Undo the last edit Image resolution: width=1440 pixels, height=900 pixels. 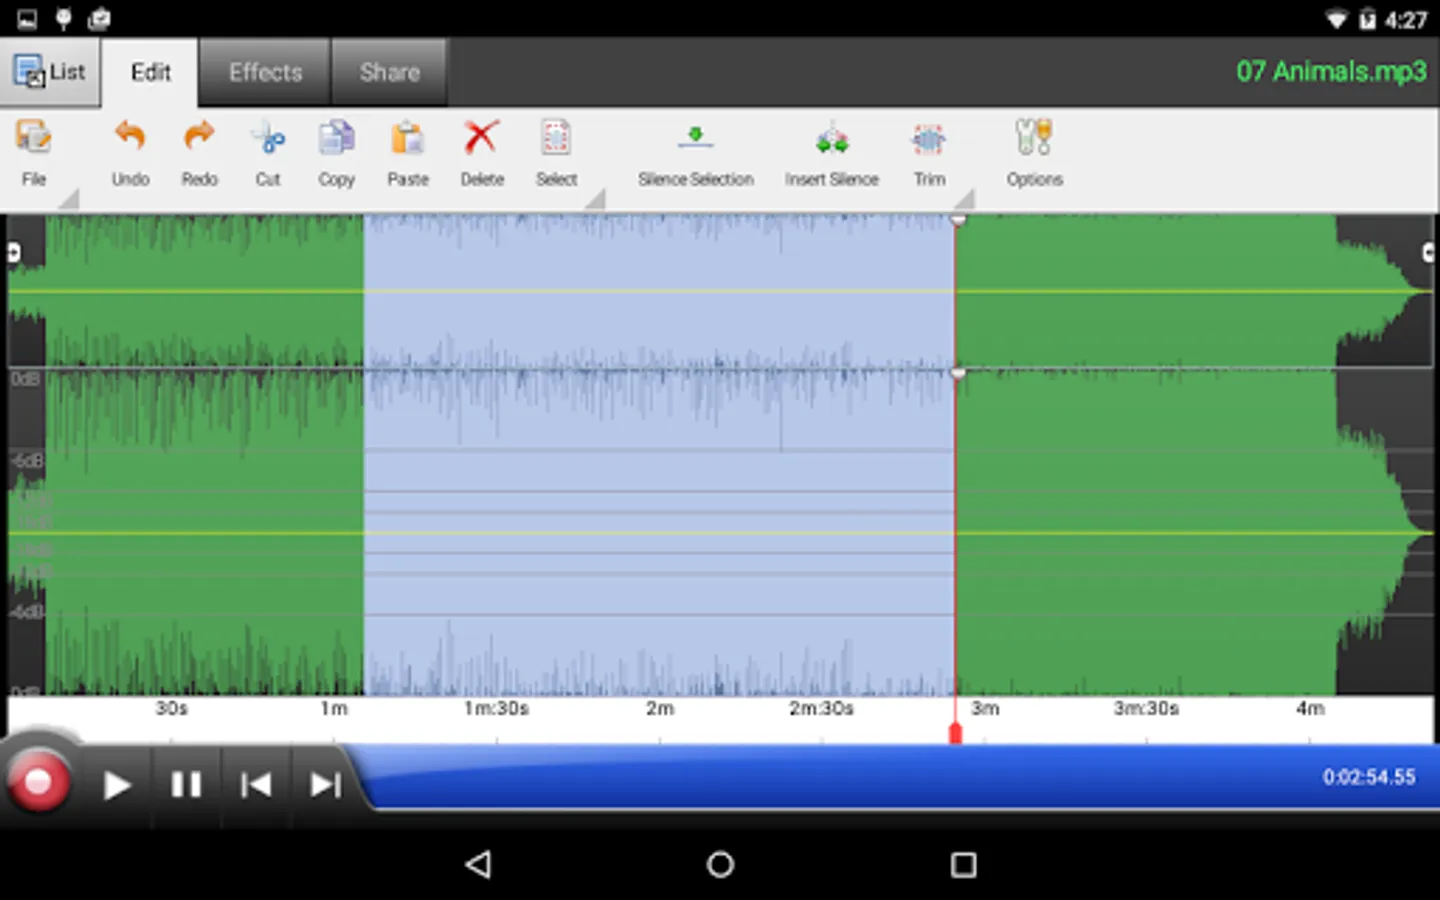point(129,150)
